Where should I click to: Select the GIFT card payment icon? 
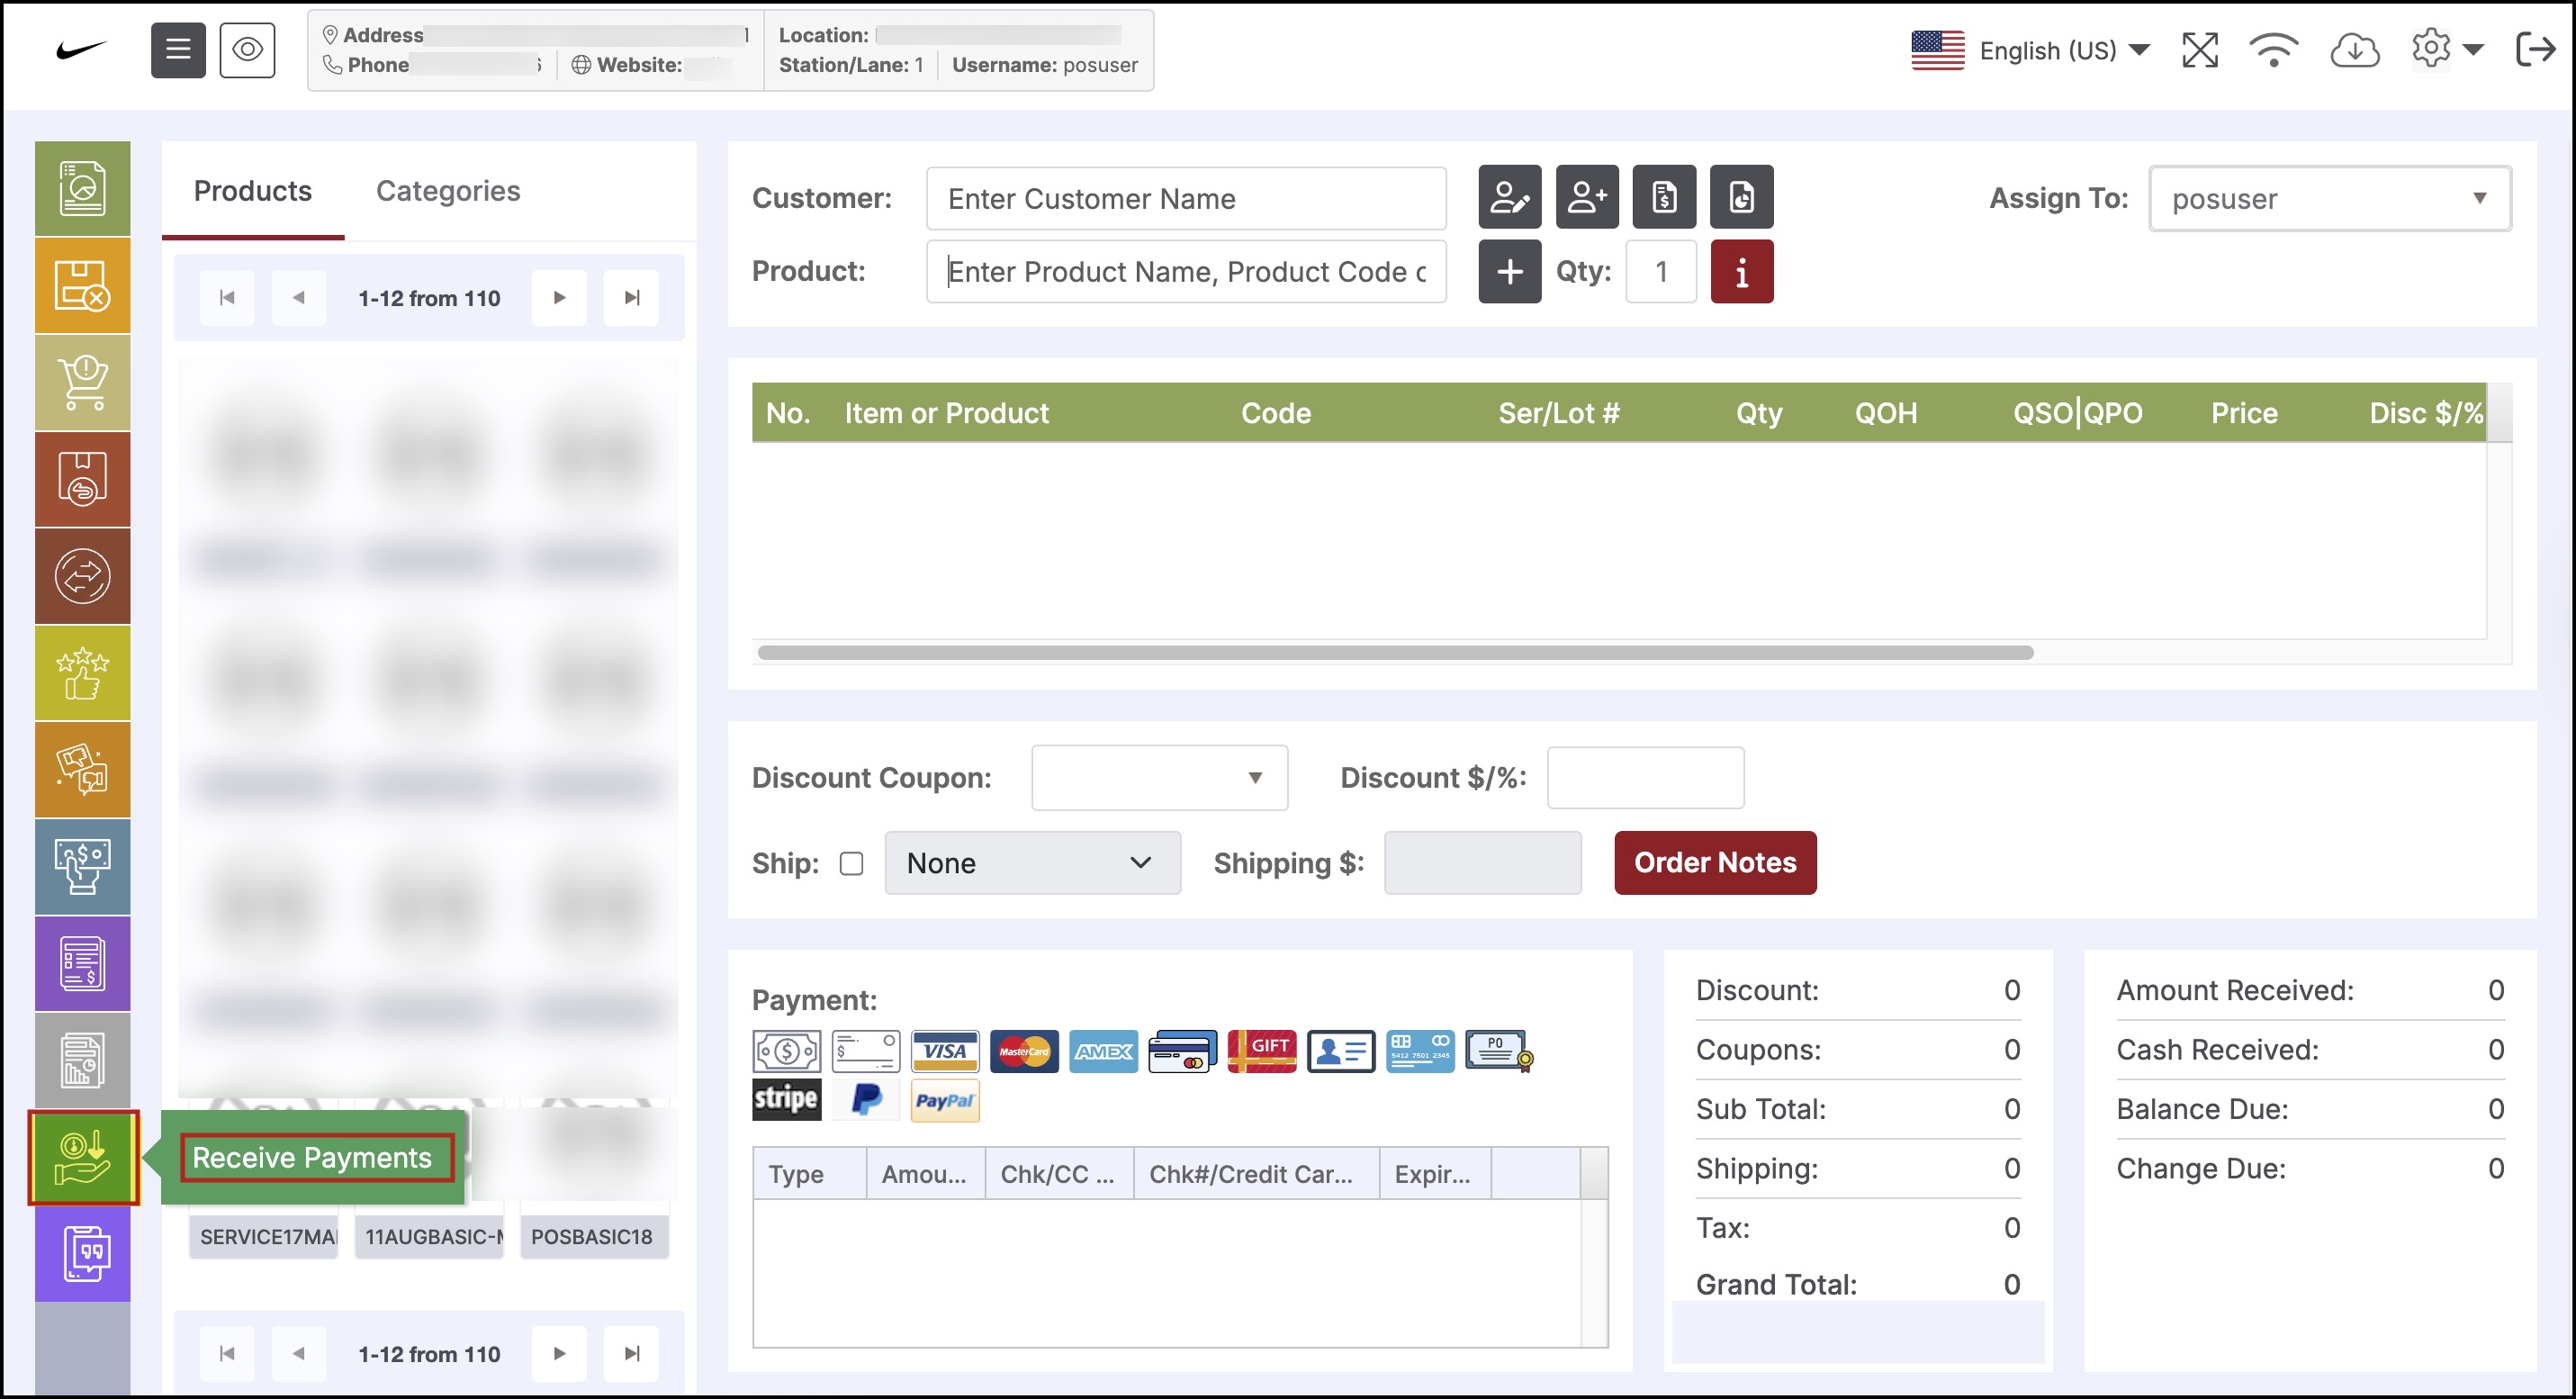click(x=1261, y=1051)
